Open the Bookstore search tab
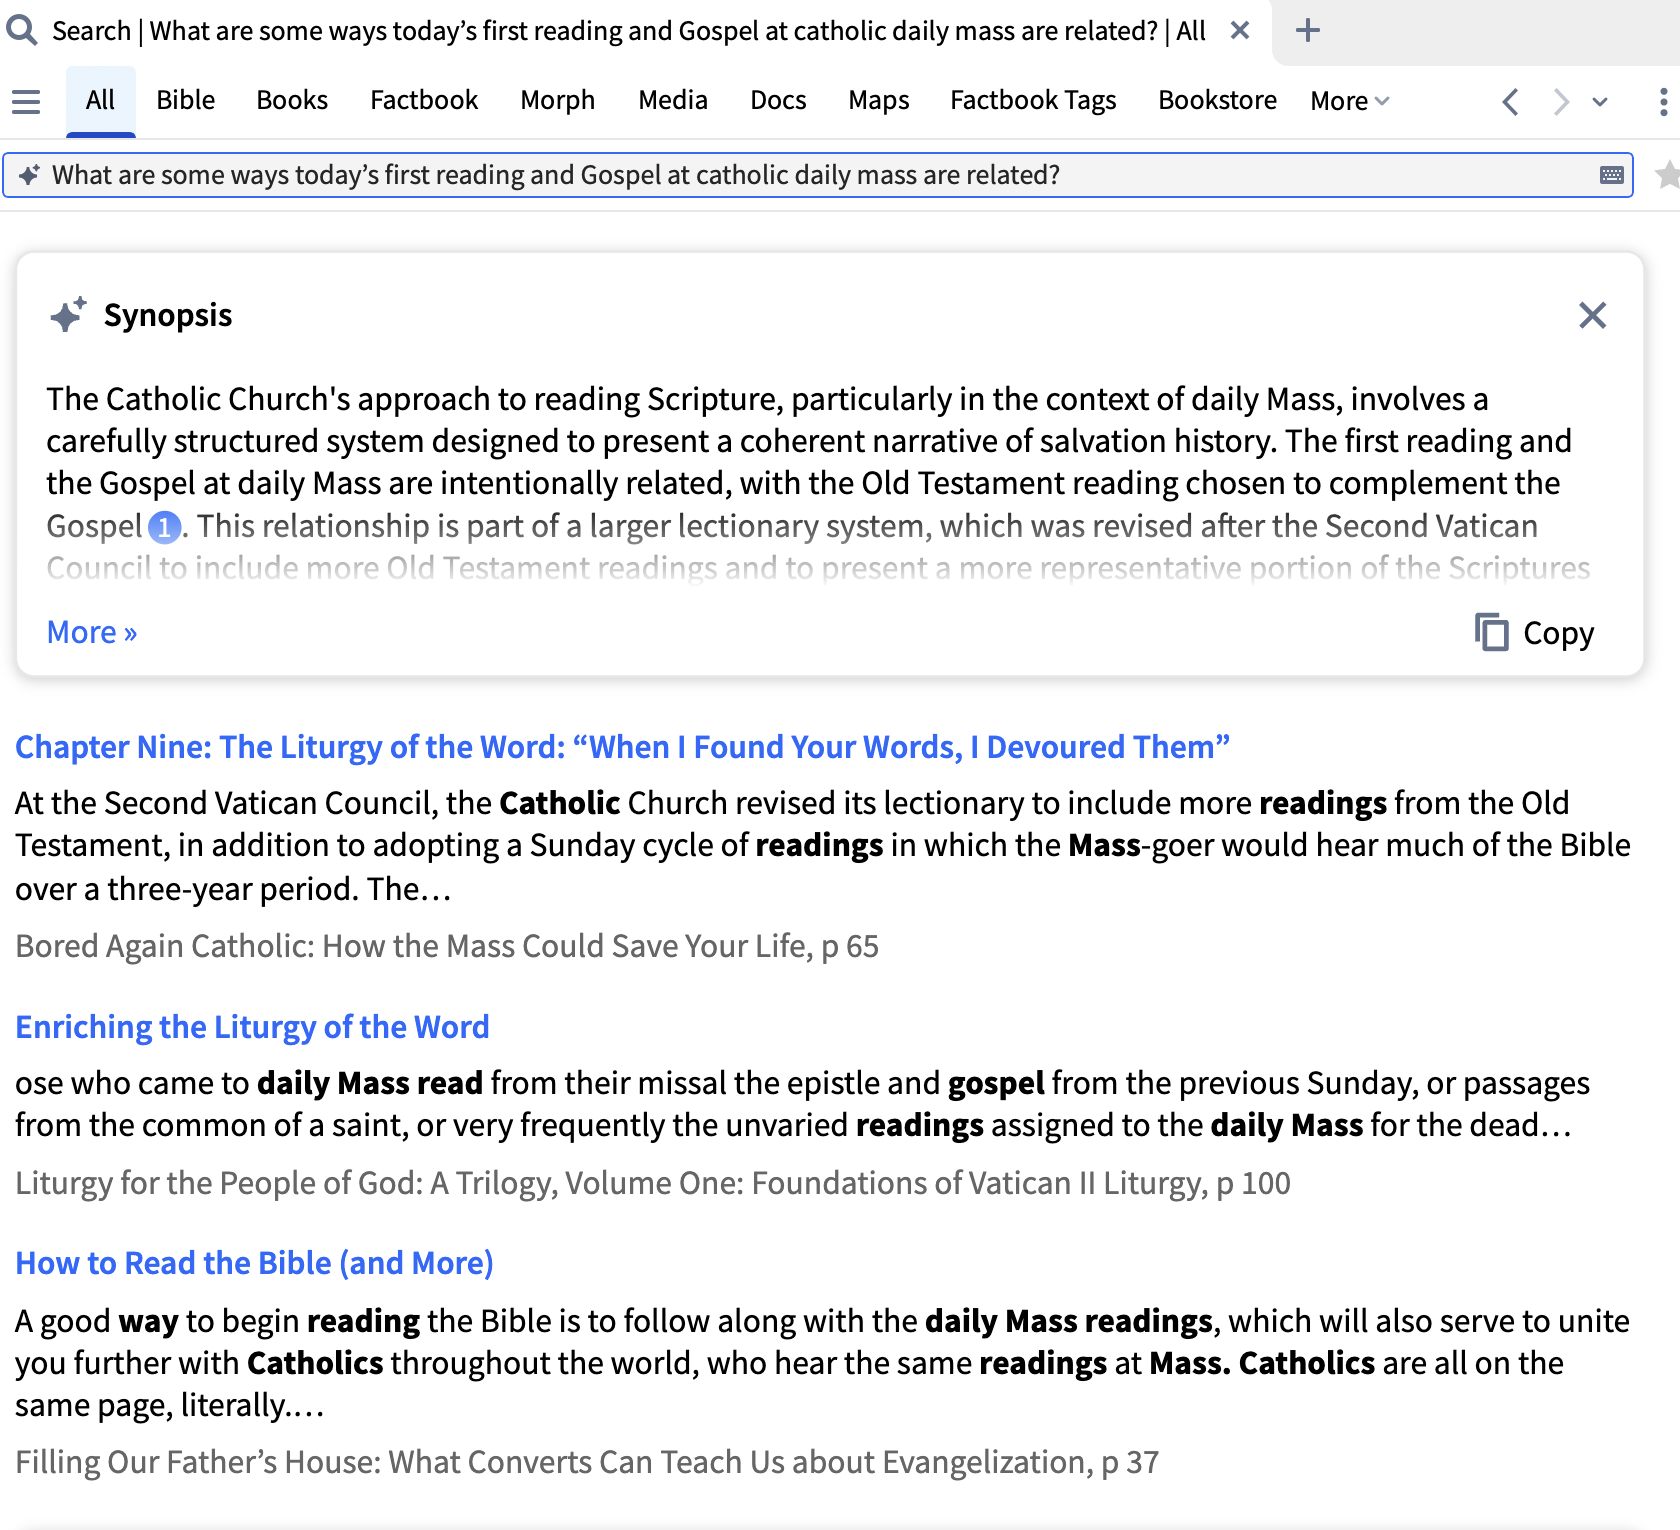 pos(1217,100)
